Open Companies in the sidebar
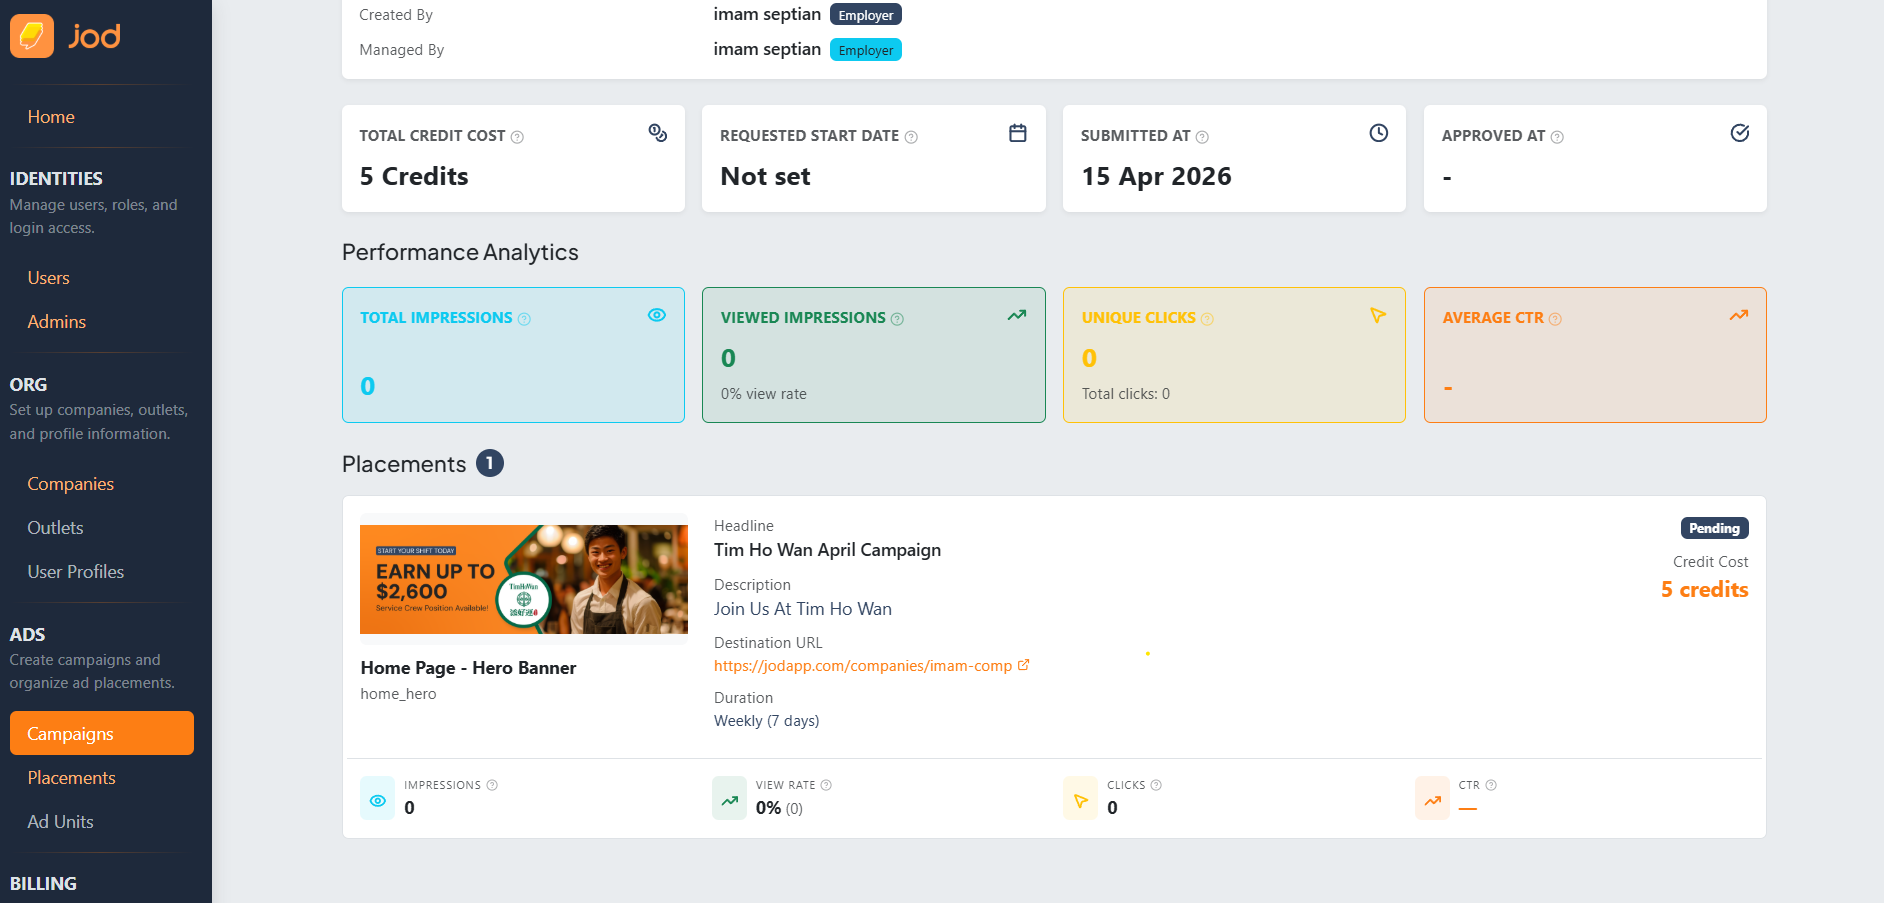This screenshot has height=903, width=1884. 71,484
